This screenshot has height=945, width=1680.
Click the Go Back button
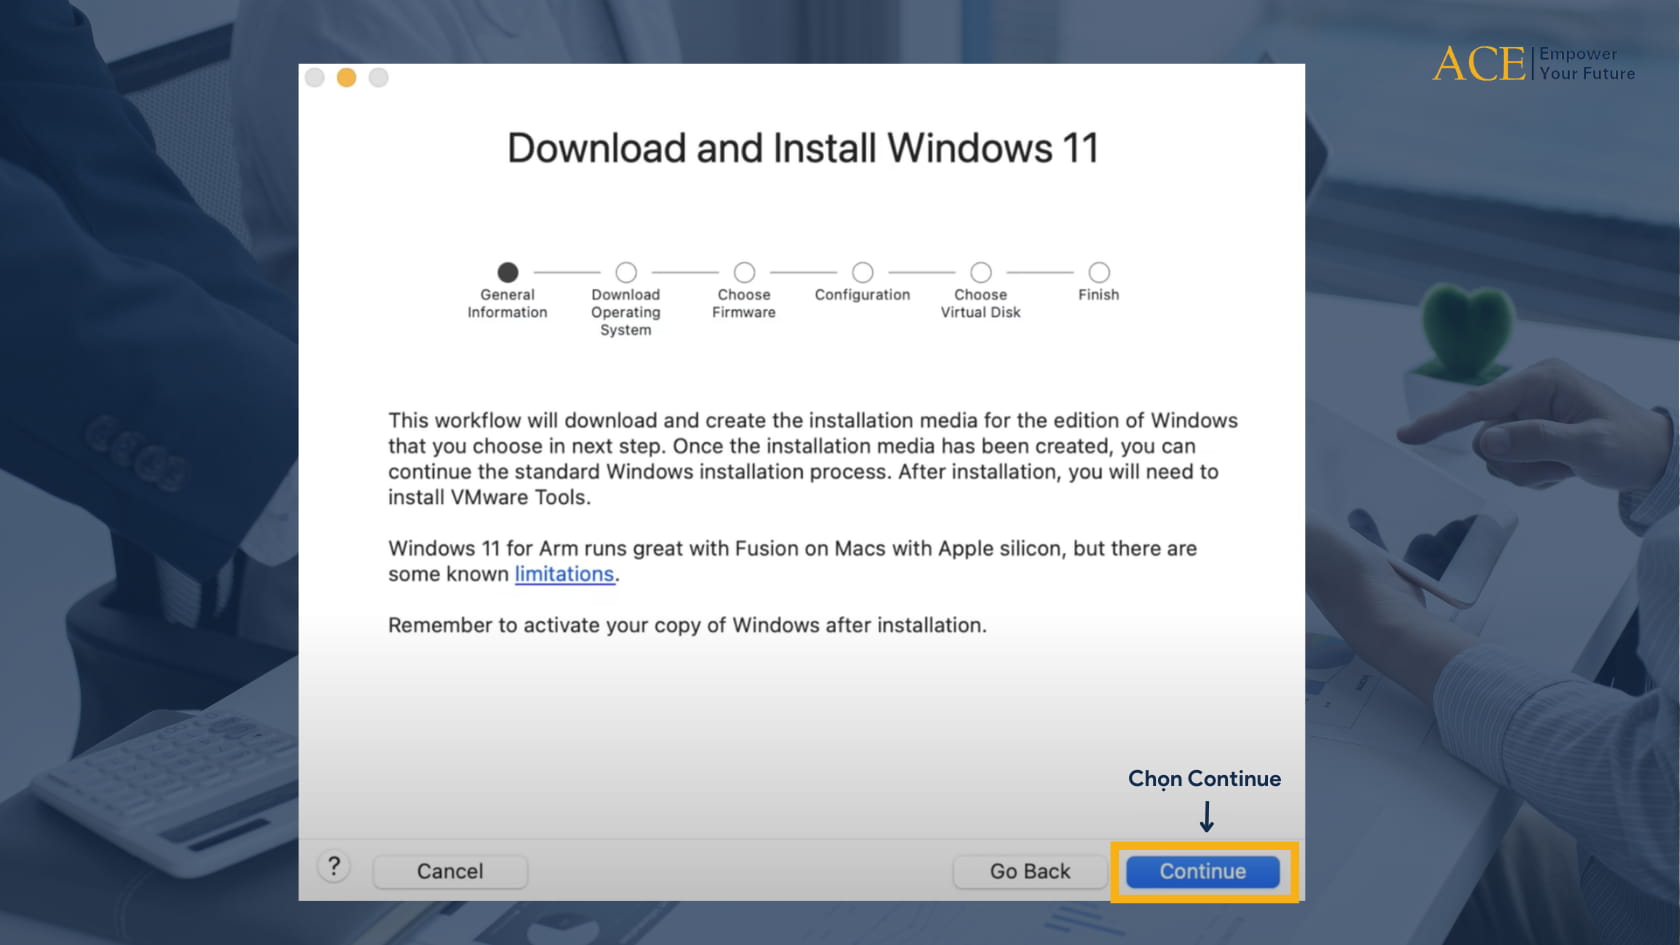[x=1030, y=871]
